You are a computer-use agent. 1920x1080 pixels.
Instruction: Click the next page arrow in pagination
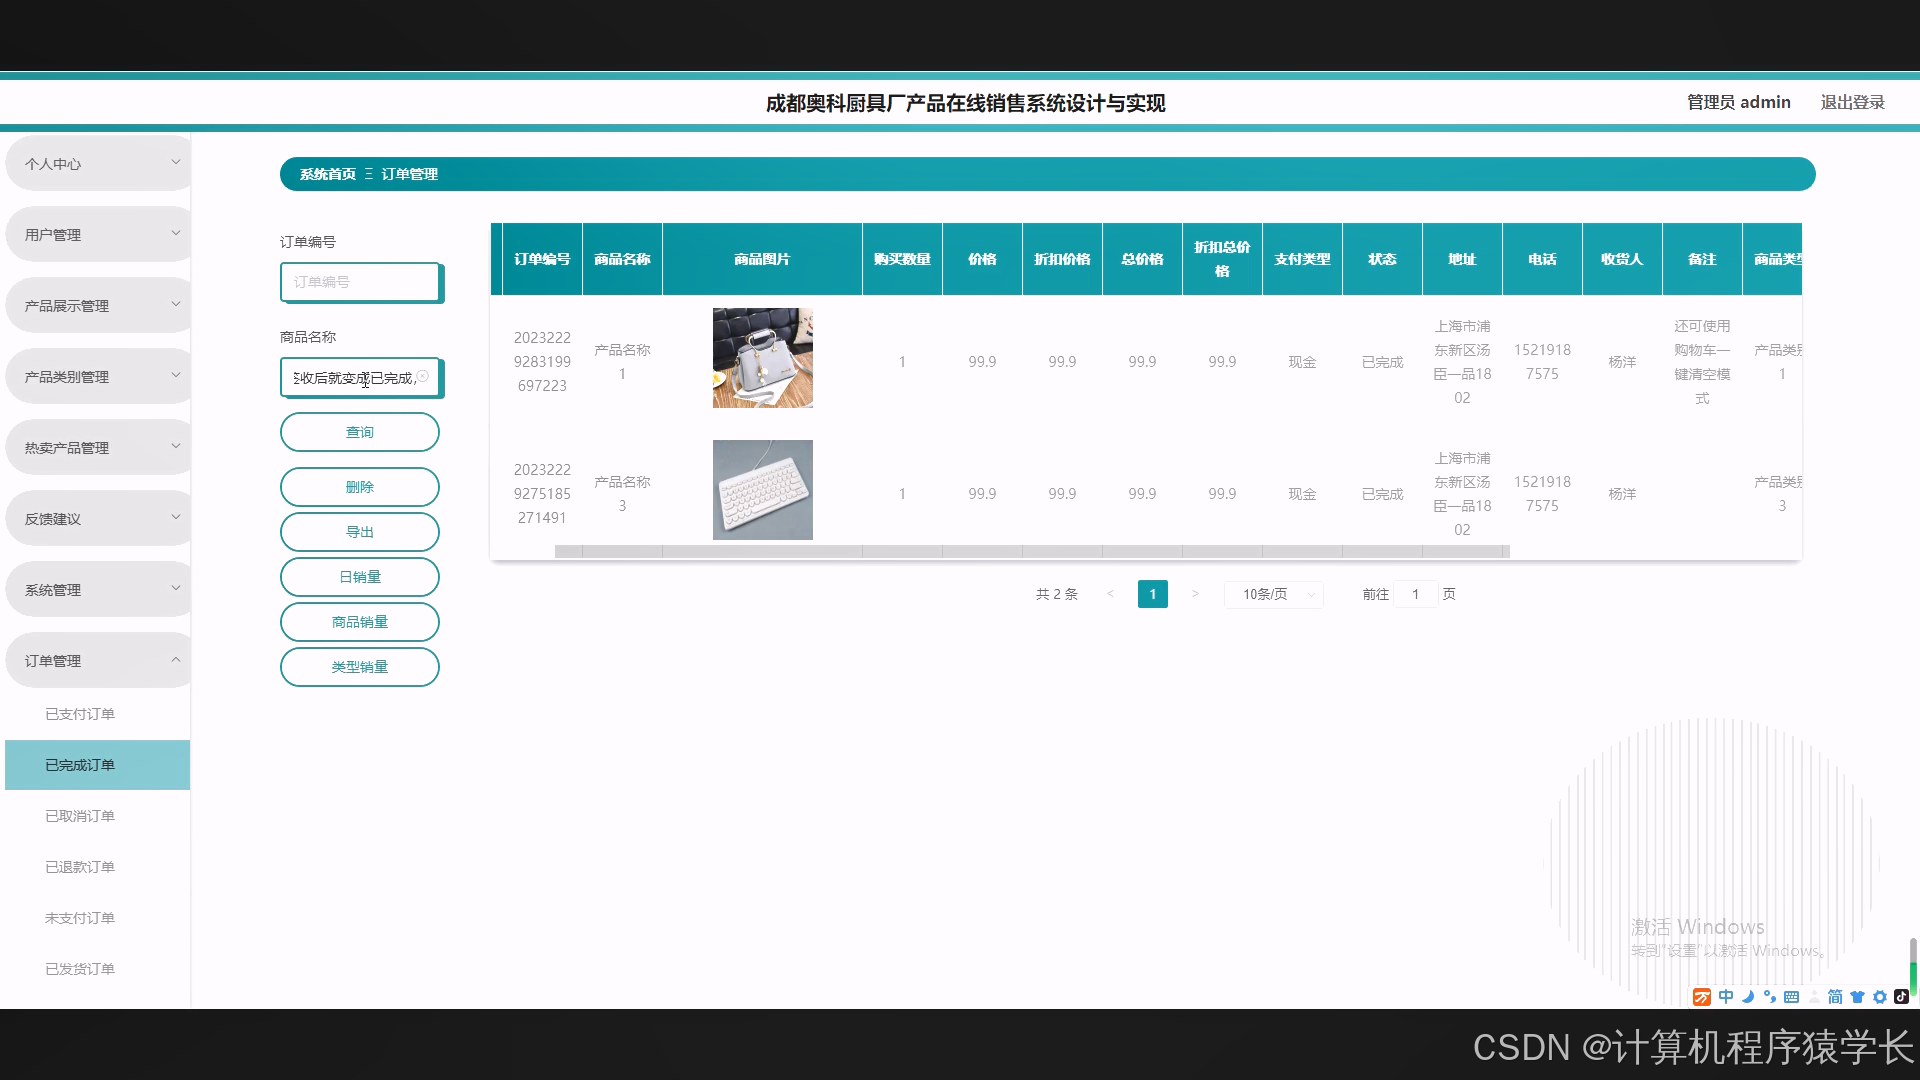coord(1196,593)
